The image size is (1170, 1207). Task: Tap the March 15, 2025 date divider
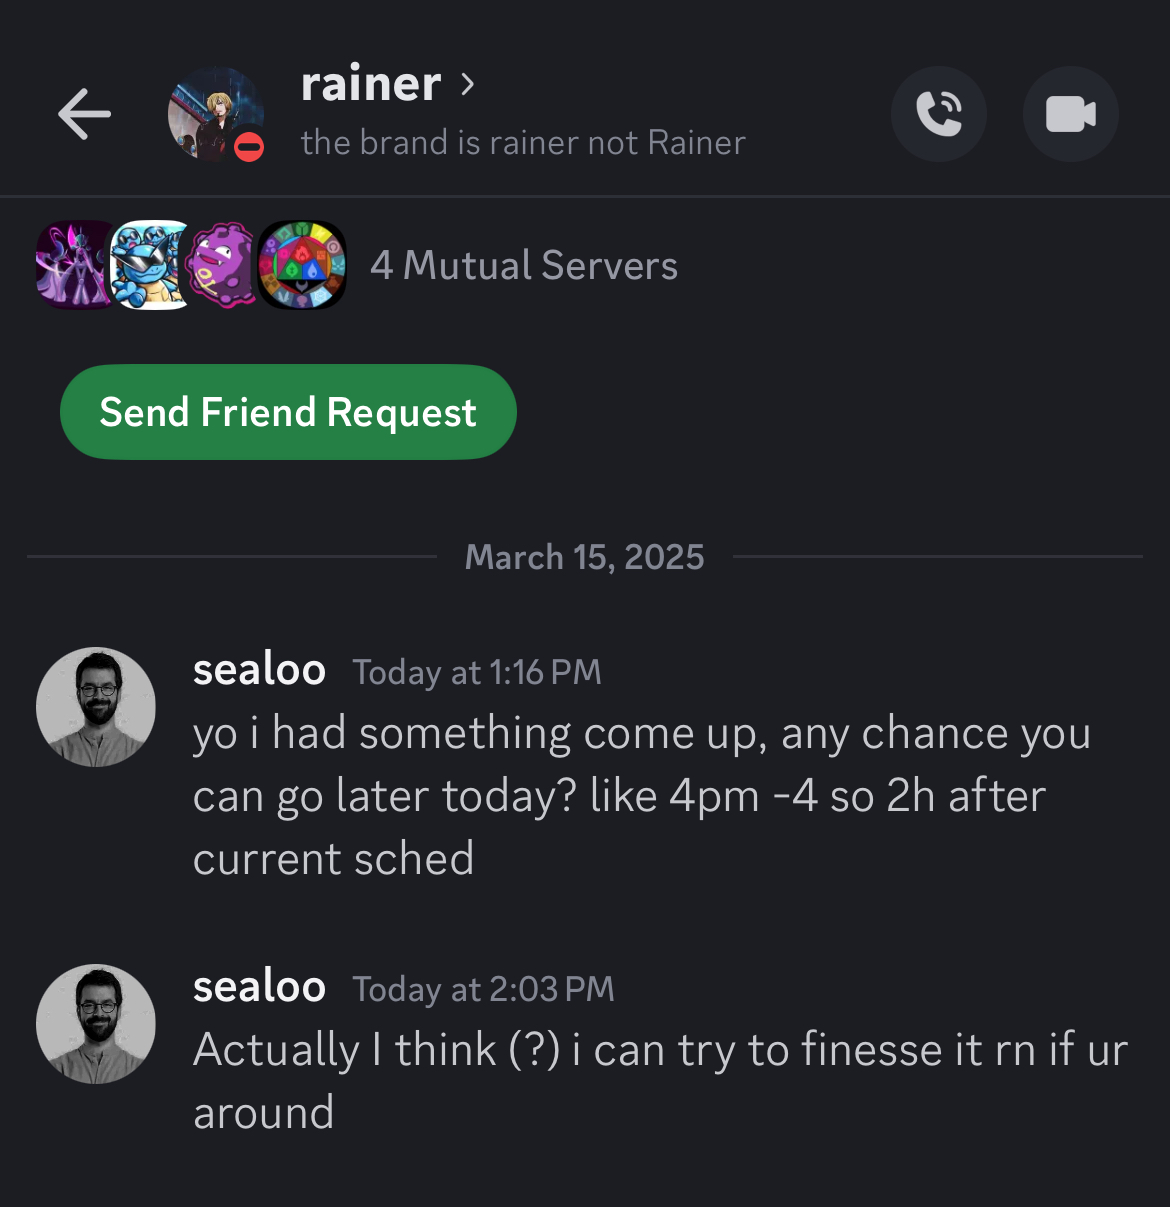tap(584, 557)
